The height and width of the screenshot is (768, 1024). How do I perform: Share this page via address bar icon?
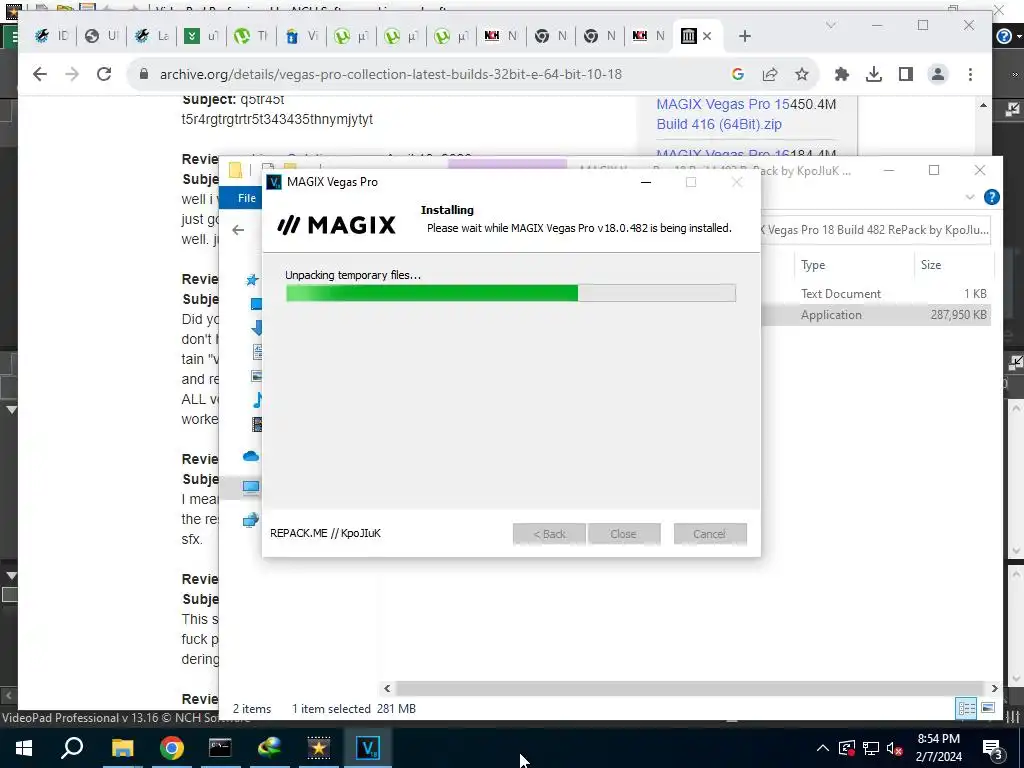coord(770,74)
